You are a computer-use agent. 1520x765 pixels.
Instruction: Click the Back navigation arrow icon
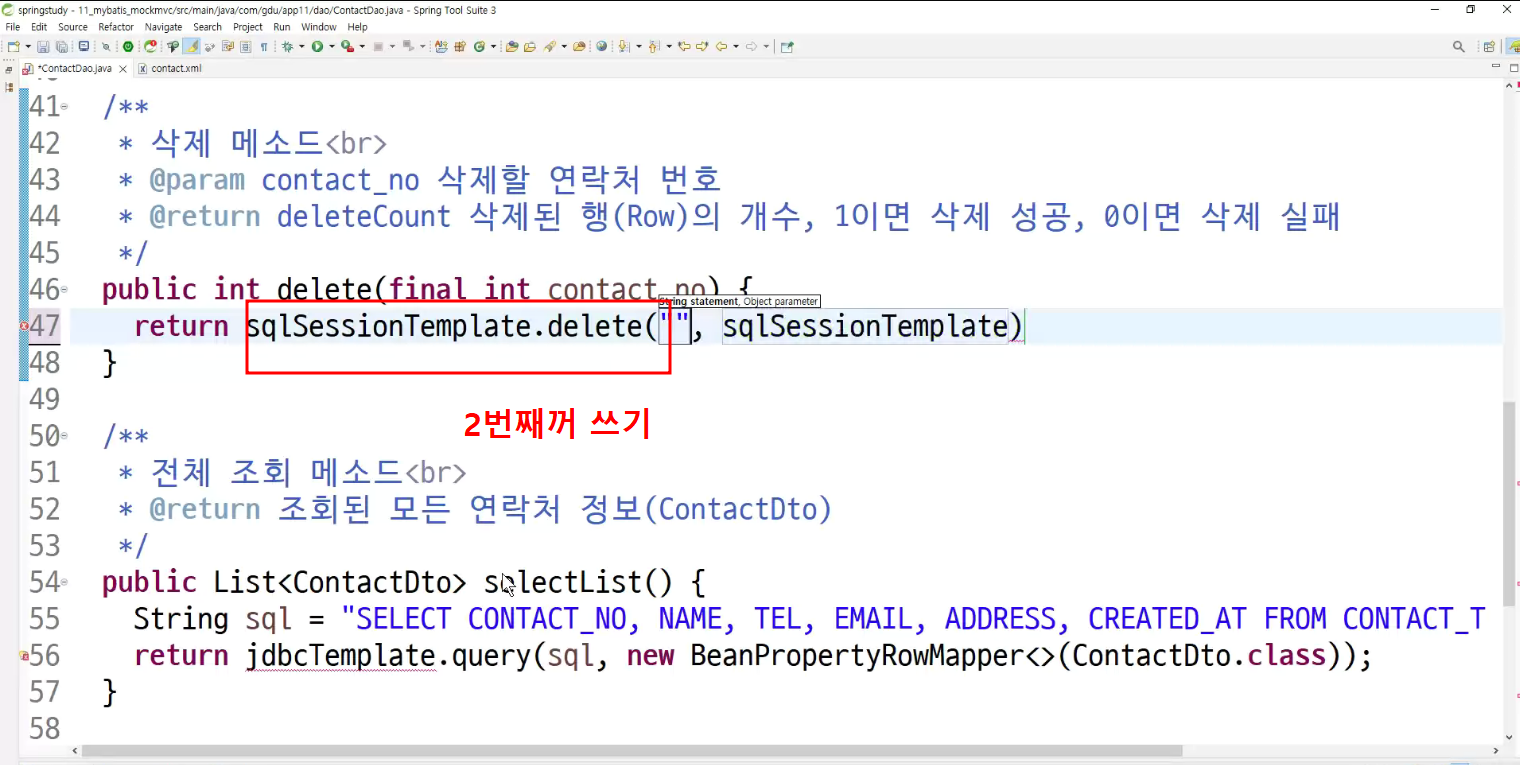tap(722, 46)
